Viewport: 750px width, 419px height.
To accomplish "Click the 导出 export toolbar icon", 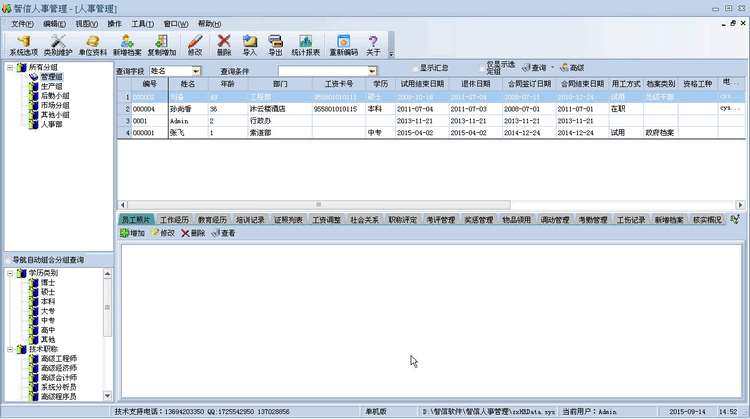I will pos(275,44).
